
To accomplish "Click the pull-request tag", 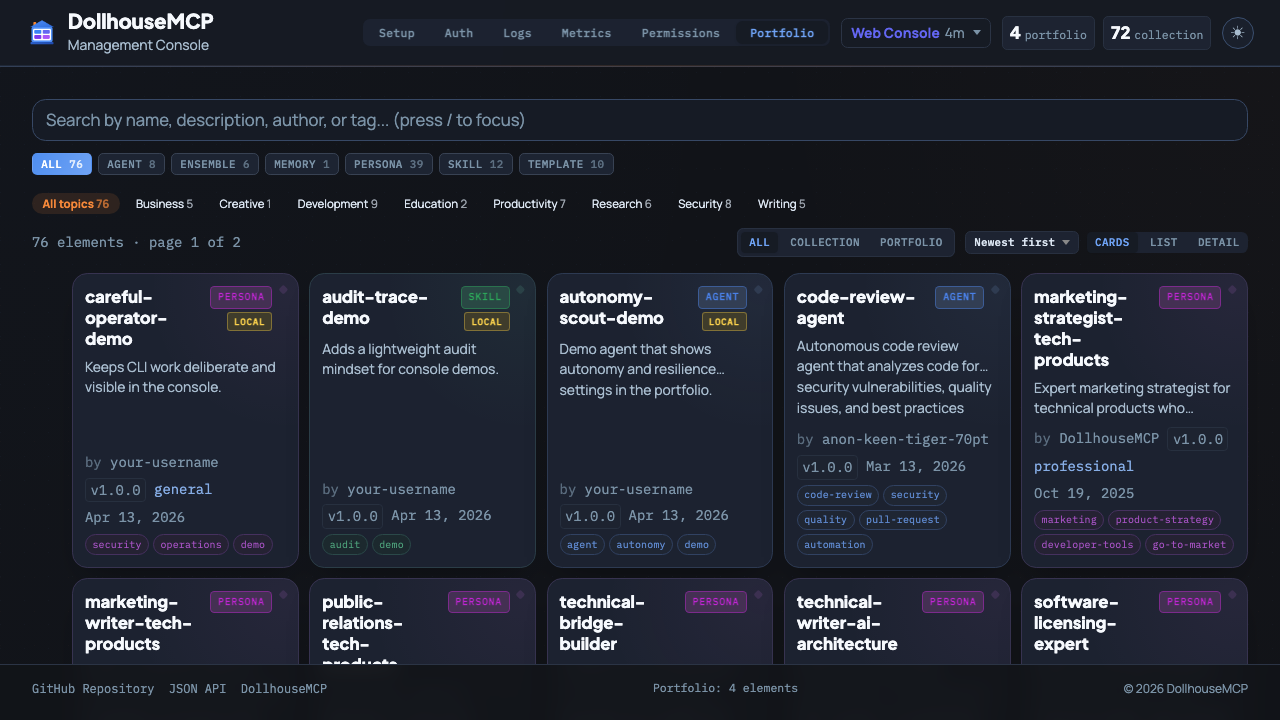I will point(902,519).
